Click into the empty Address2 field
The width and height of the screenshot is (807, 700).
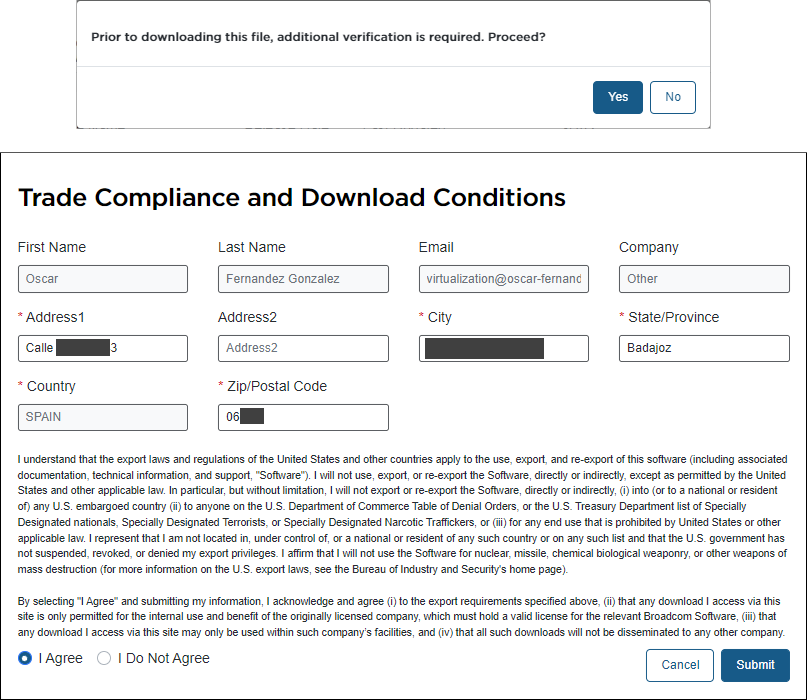(303, 348)
